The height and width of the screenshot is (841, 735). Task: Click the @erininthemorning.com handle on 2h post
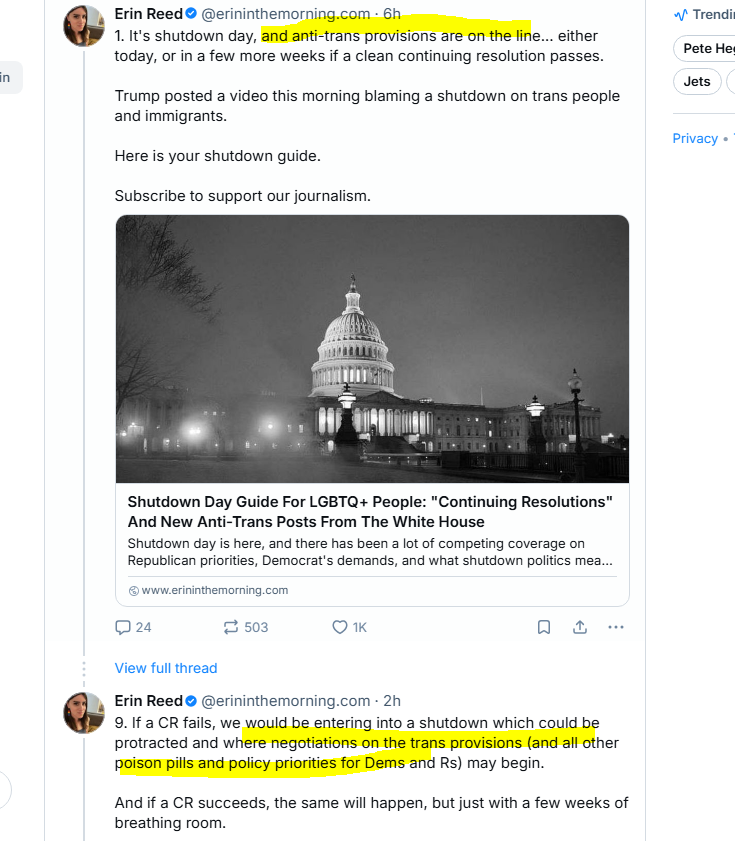tap(286, 701)
